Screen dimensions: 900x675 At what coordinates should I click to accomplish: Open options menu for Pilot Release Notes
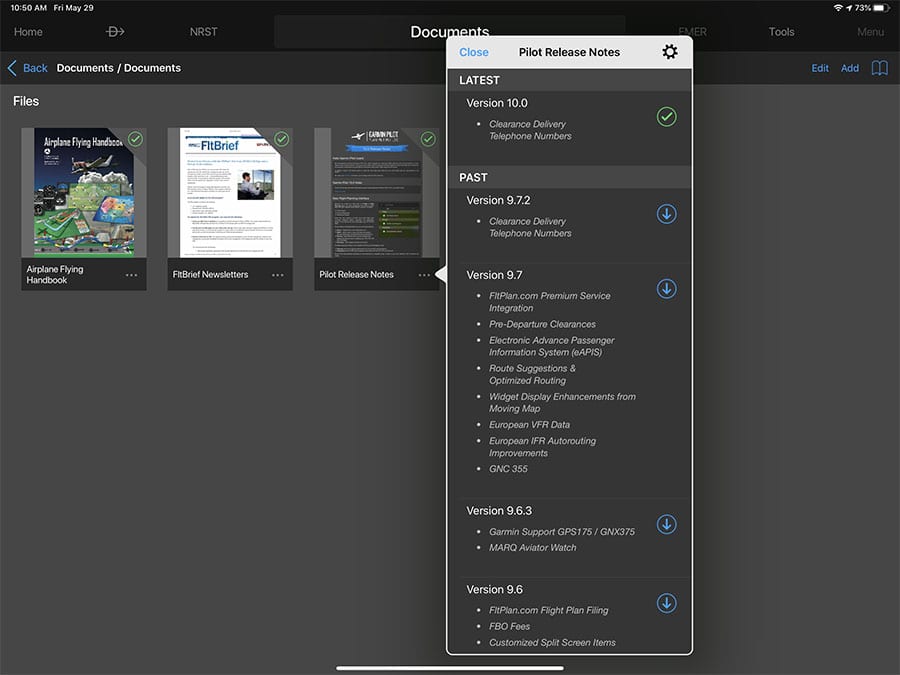pos(424,275)
